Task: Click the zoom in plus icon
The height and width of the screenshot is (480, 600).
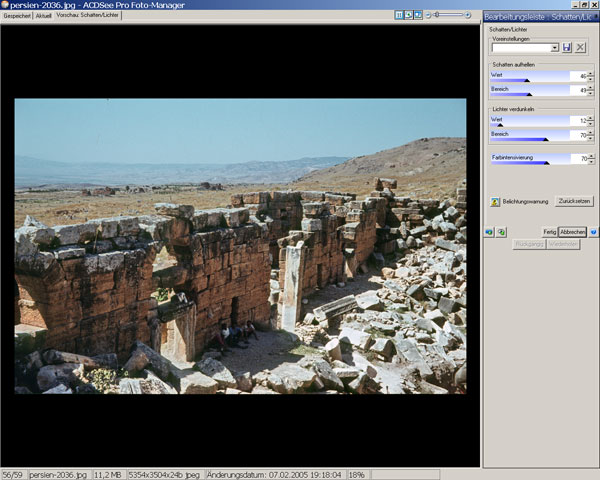Action: click(469, 15)
